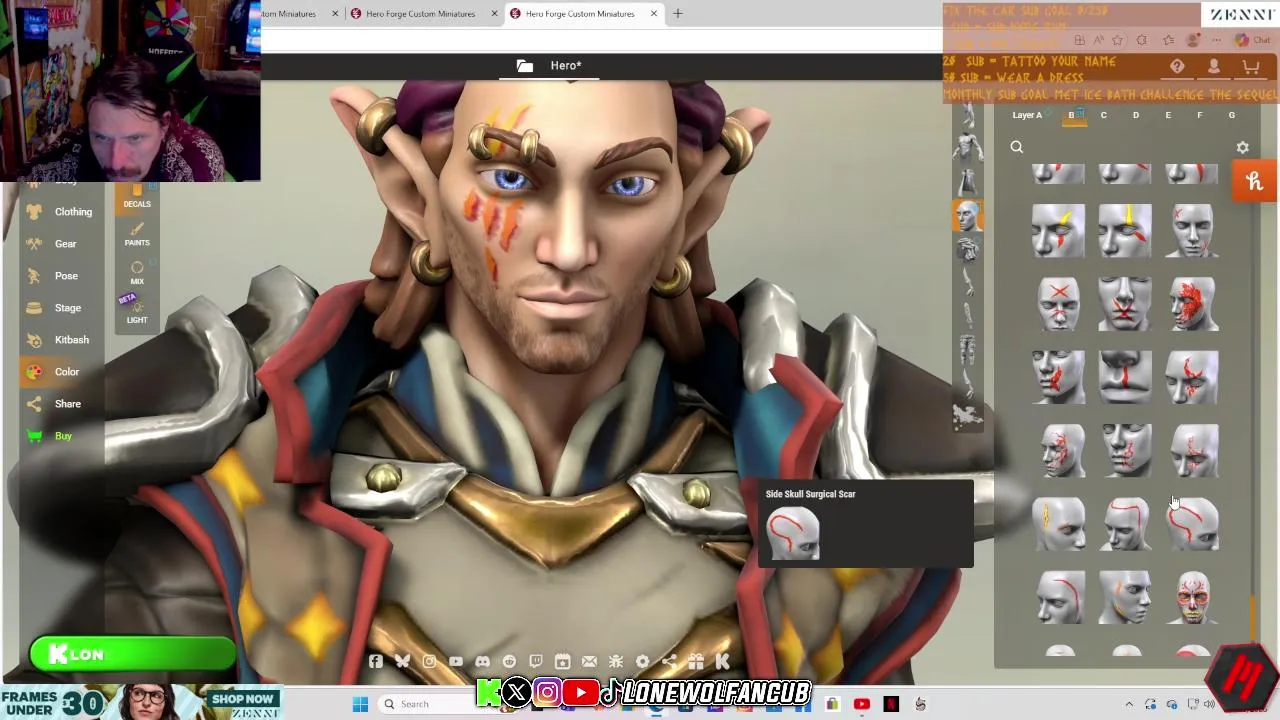Click the Reddit icon in bottom bar
Viewport: 1280px width, 720px height.
pyautogui.click(x=509, y=661)
